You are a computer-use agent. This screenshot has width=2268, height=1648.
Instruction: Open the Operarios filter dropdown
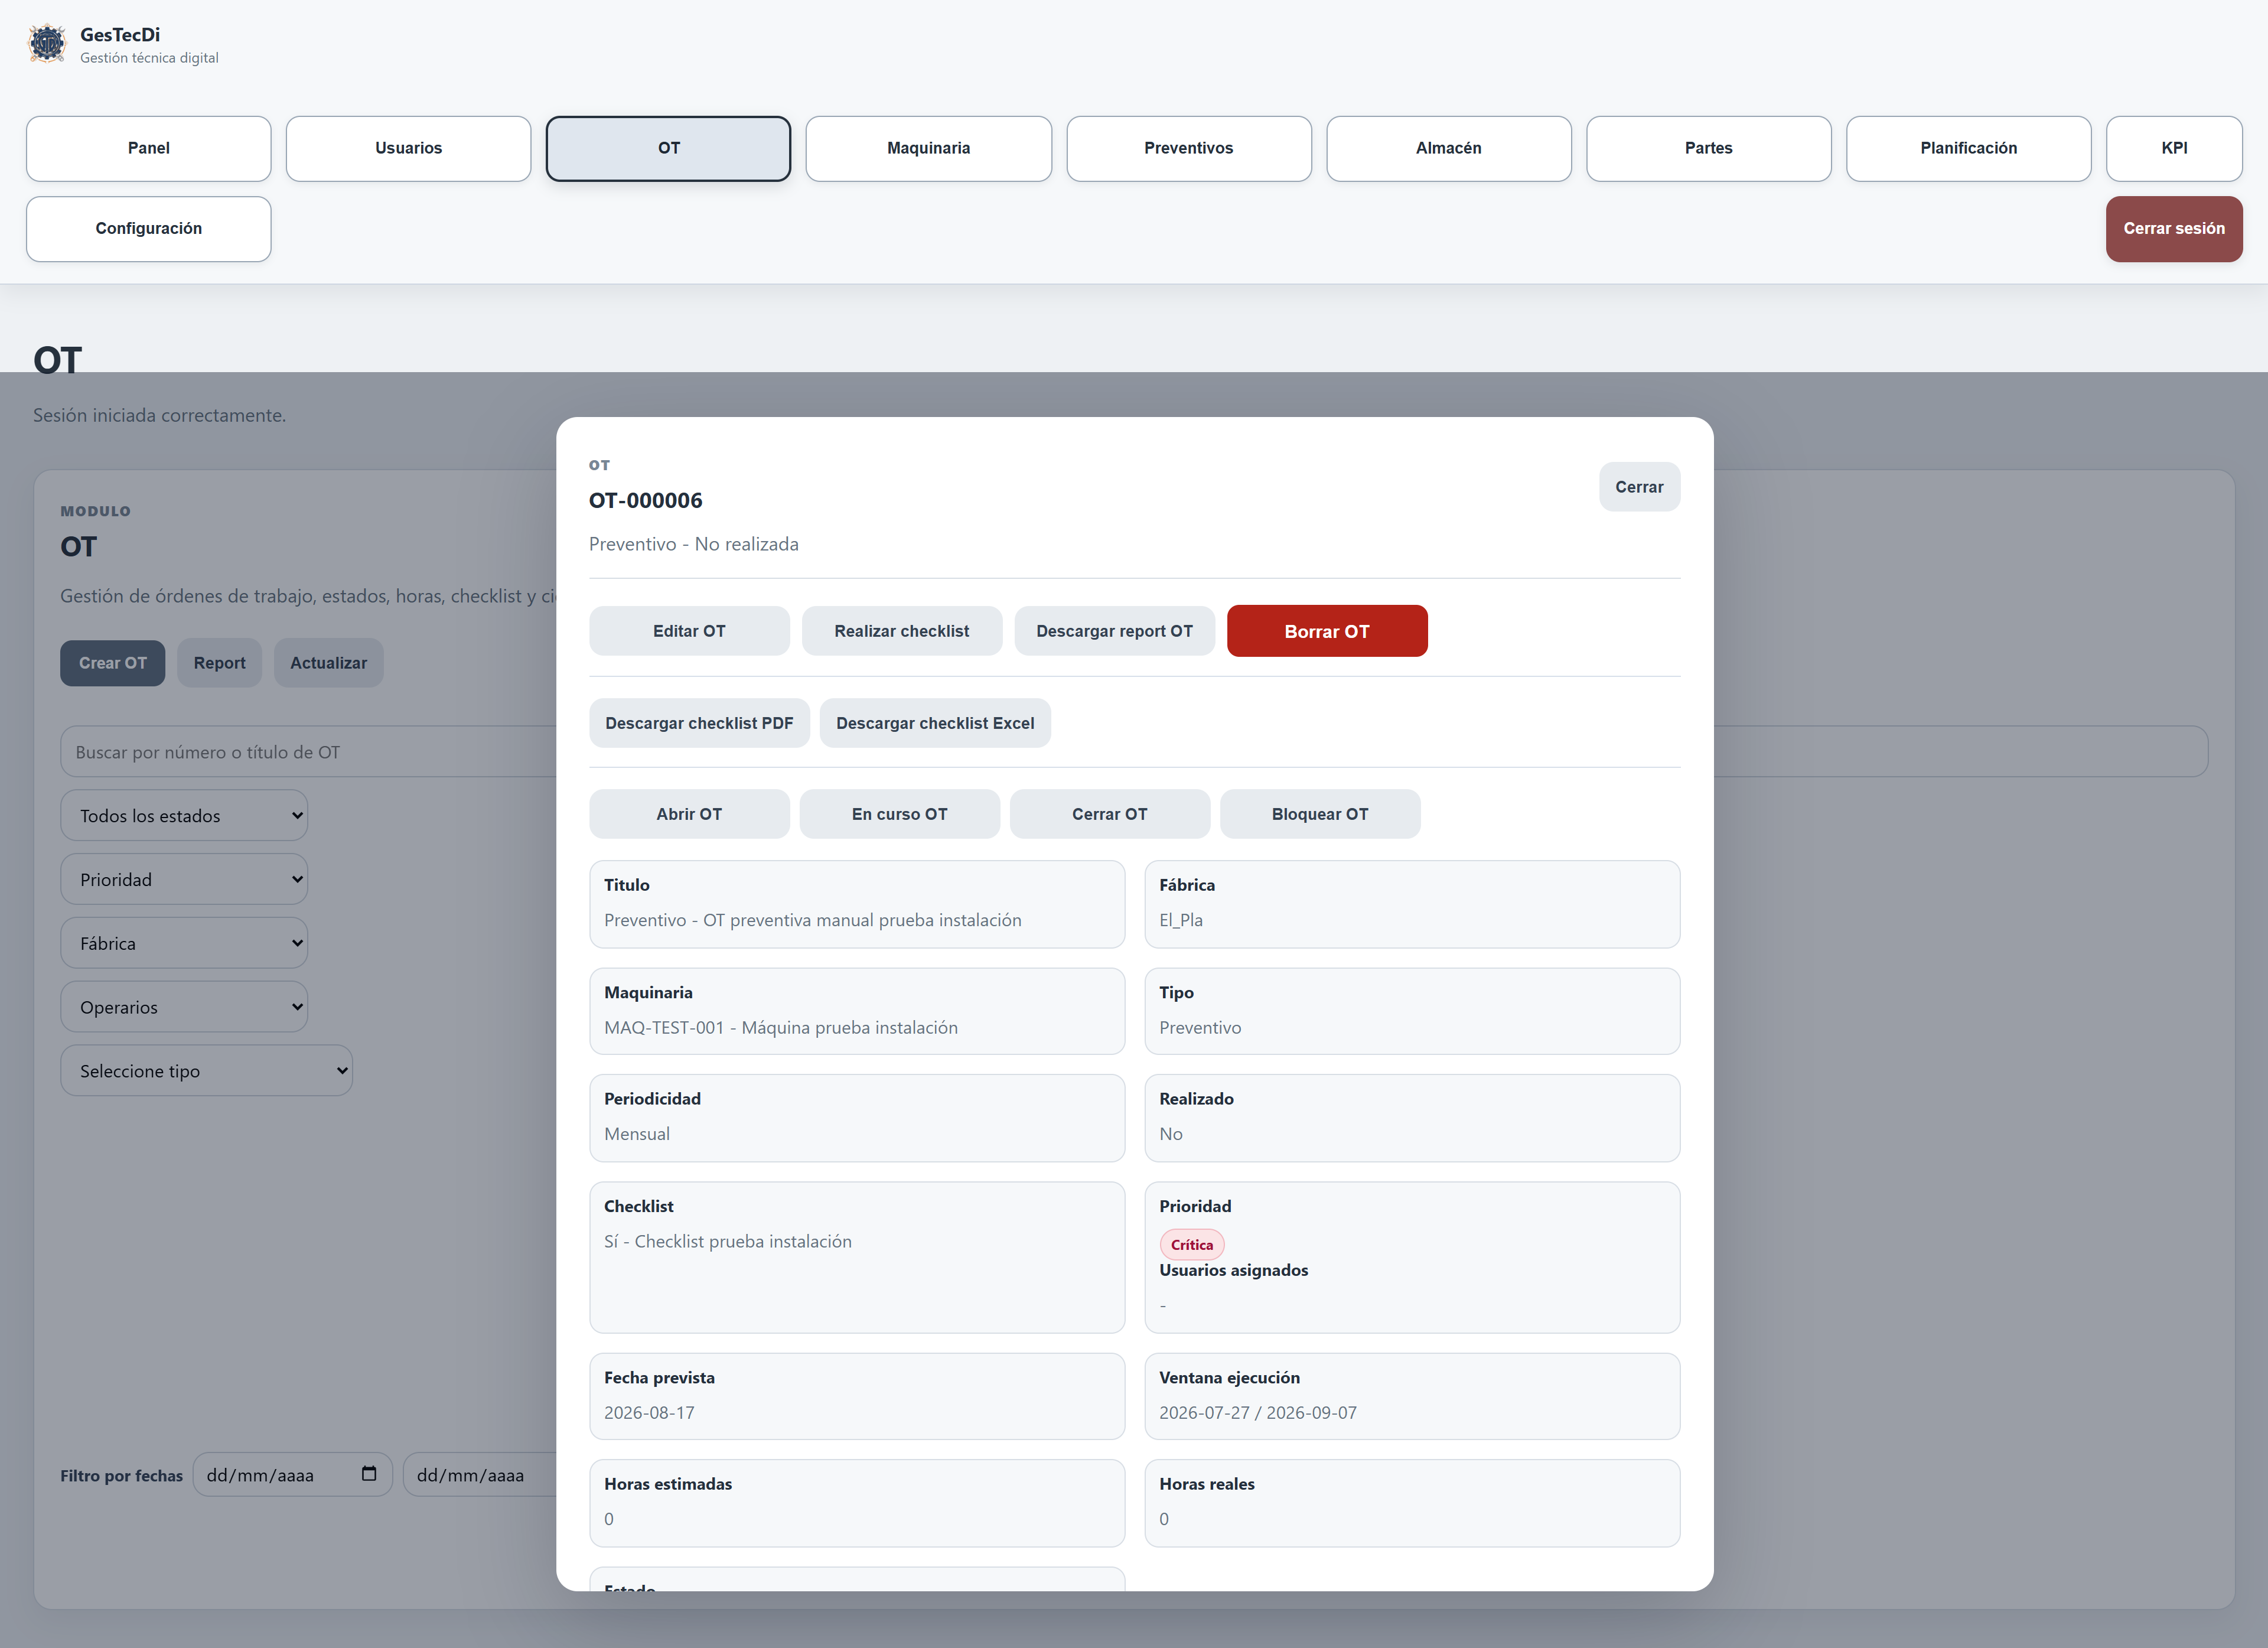(184, 1007)
